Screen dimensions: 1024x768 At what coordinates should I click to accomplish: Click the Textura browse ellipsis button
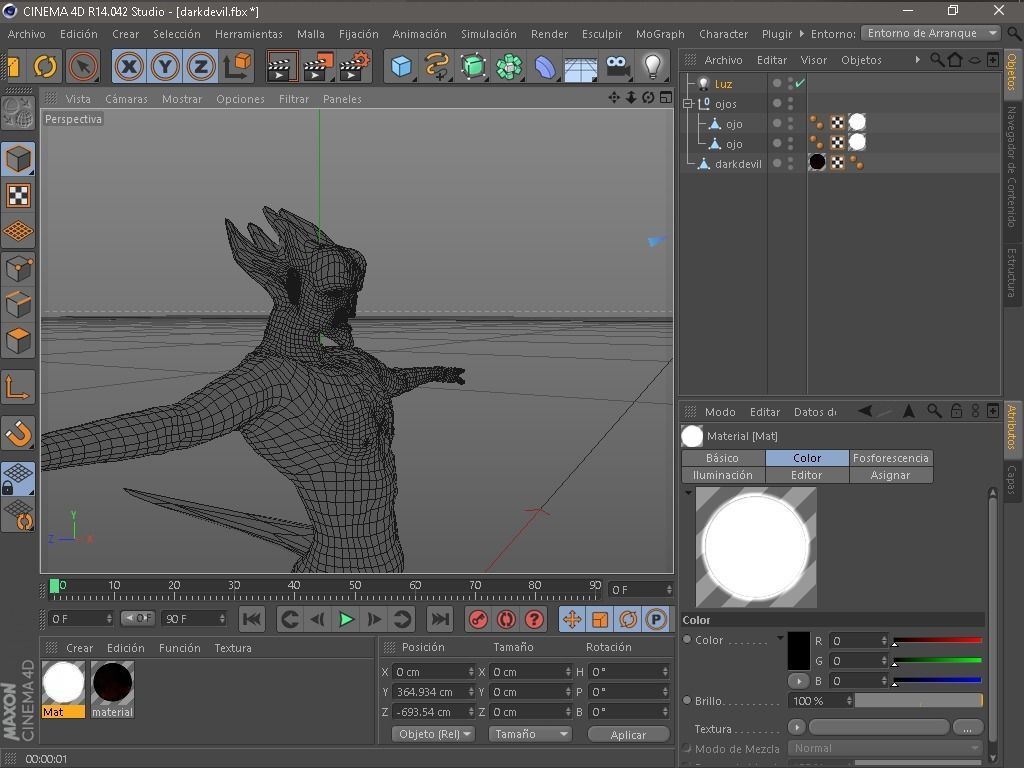[968, 727]
